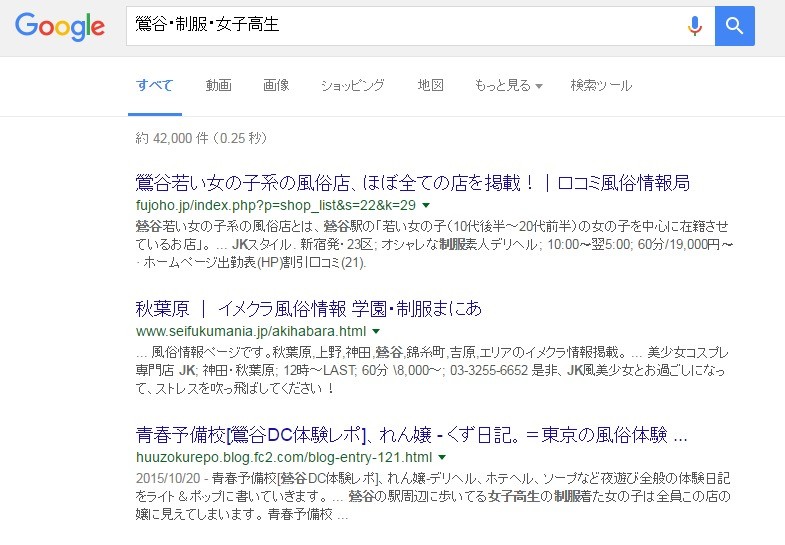
Task: Open the 地図 tab
Action: (431, 85)
